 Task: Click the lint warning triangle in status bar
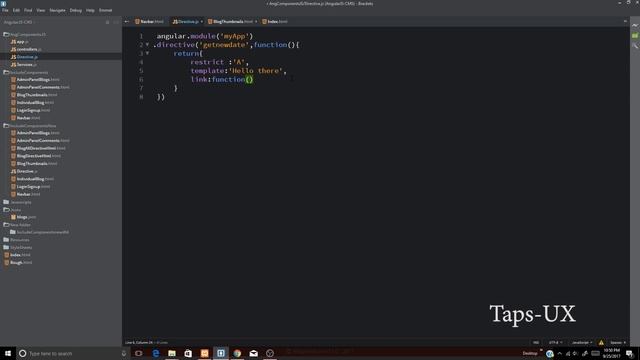[601, 342]
